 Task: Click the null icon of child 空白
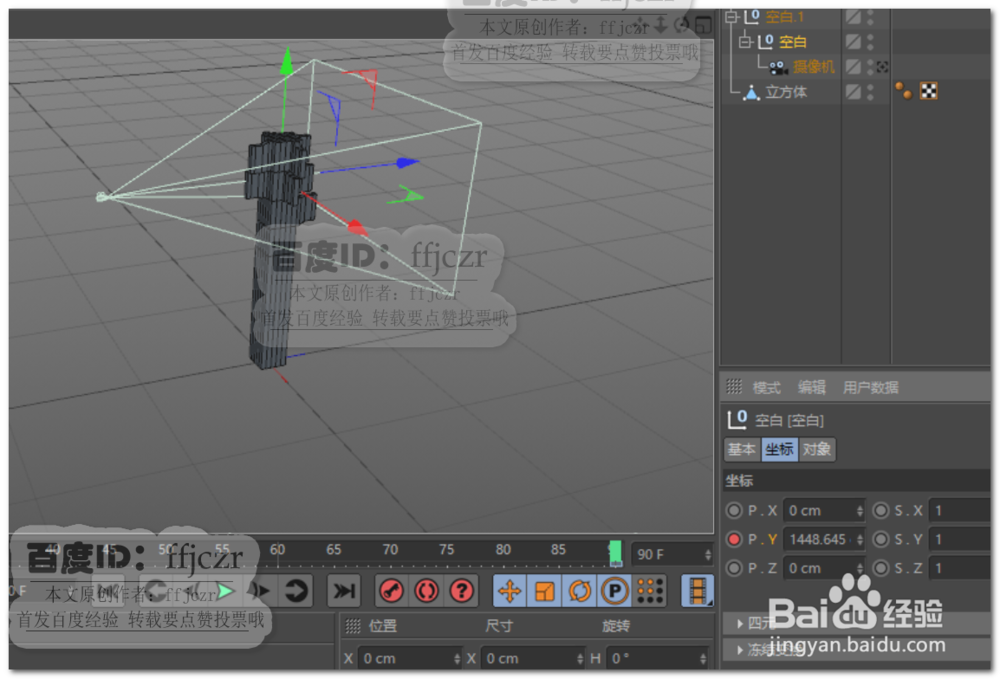(765, 42)
